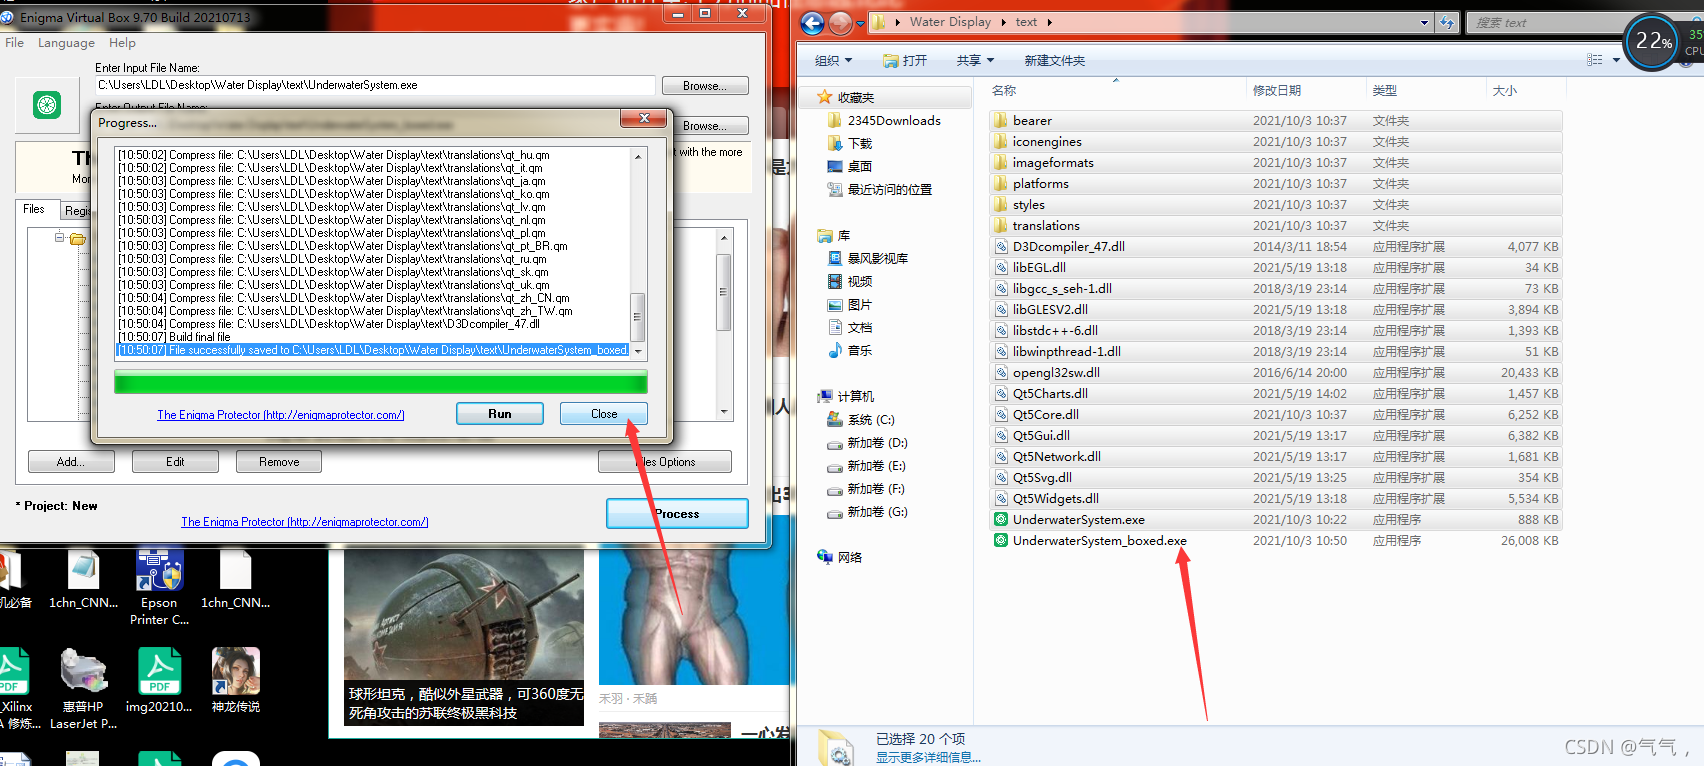This screenshot has height=766, width=1704.
Task: Select the UnderwaterSystem.exe application icon
Action: point(1001,520)
